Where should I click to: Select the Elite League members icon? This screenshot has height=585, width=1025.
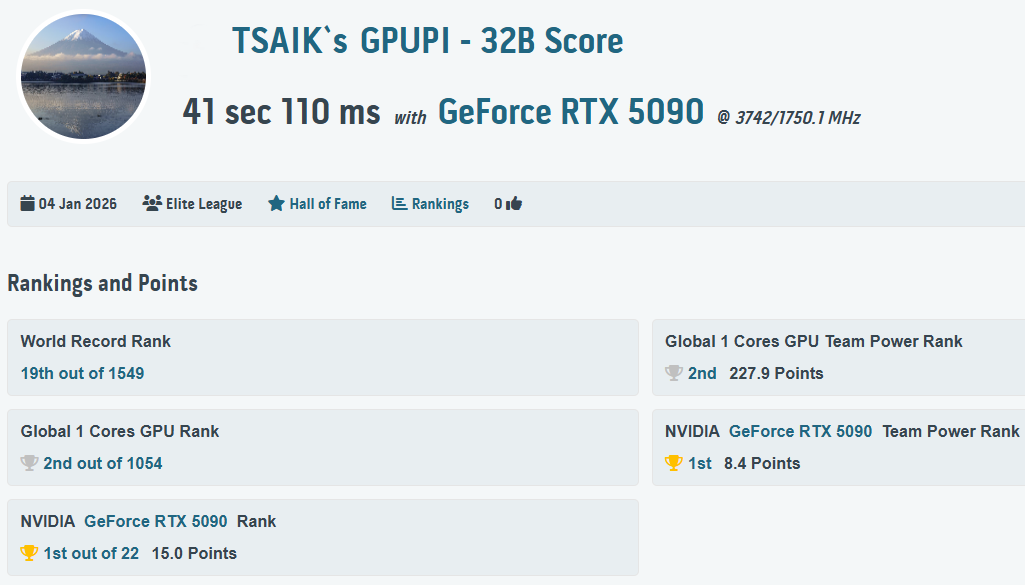150,202
